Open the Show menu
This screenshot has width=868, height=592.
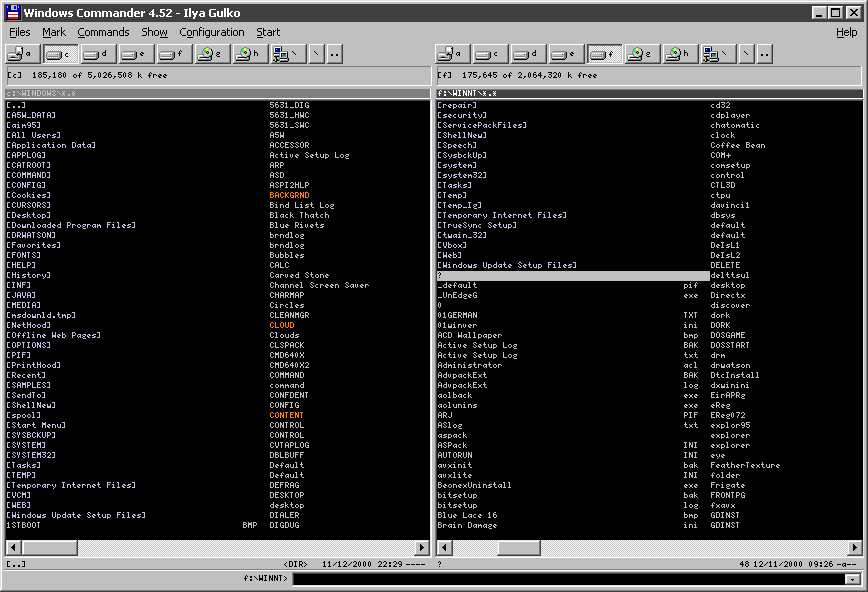154,32
